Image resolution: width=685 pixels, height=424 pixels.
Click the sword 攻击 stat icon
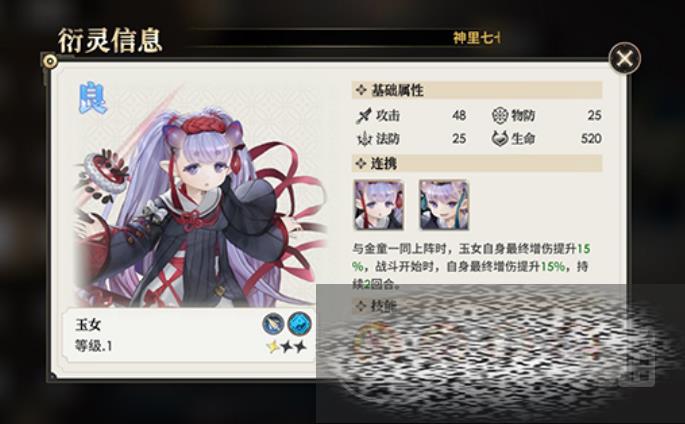click(363, 116)
